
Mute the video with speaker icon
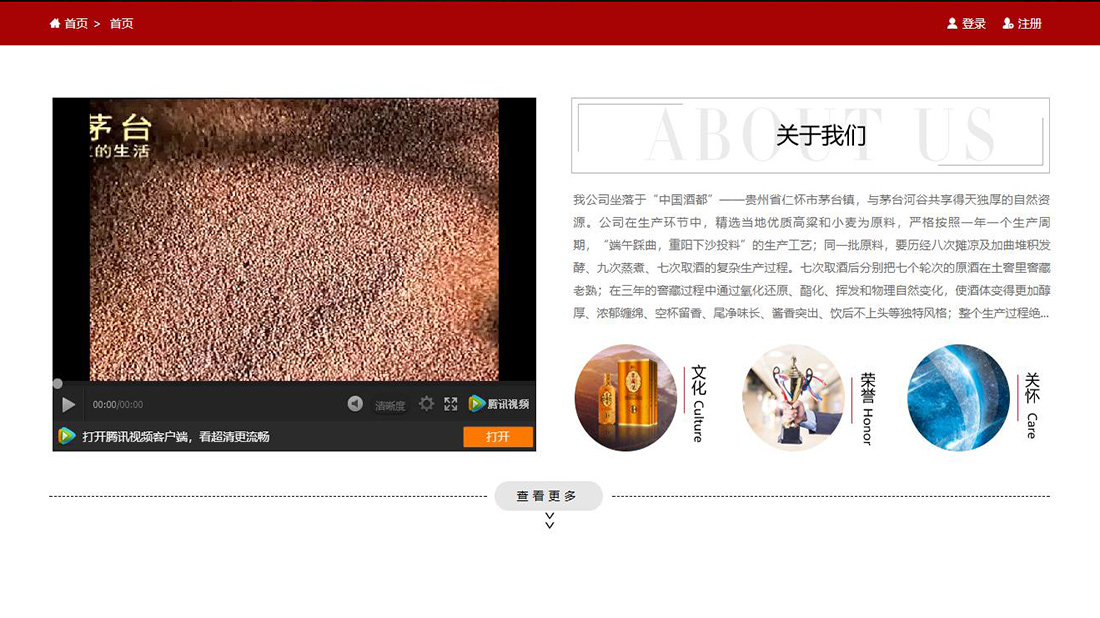pyautogui.click(x=355, y=403)
